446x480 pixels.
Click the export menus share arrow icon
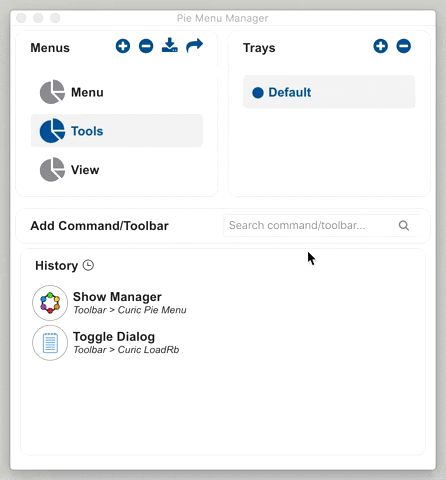[195, 46]
